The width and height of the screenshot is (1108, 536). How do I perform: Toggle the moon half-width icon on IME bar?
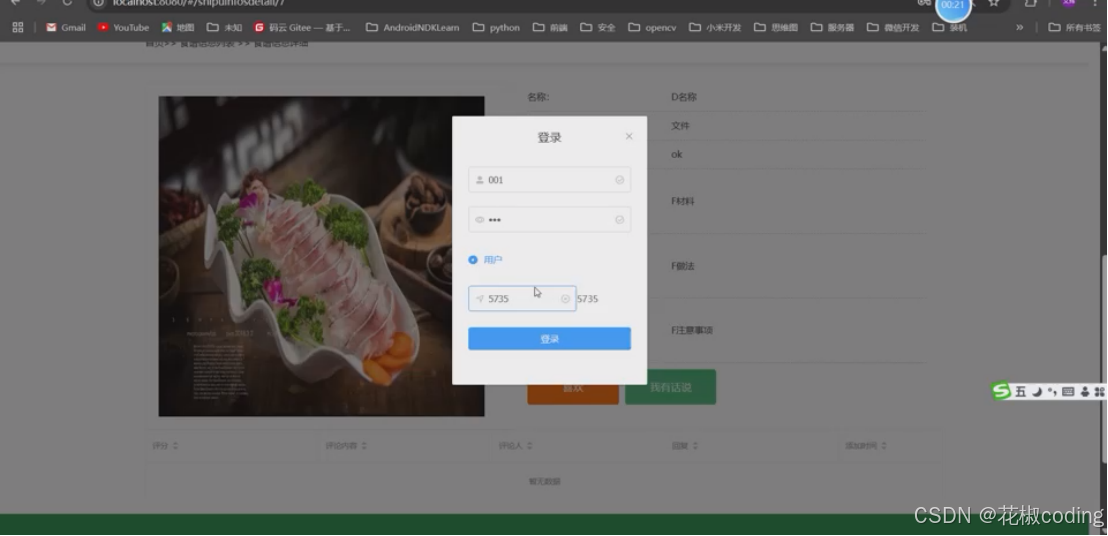tap(1037, 391)
